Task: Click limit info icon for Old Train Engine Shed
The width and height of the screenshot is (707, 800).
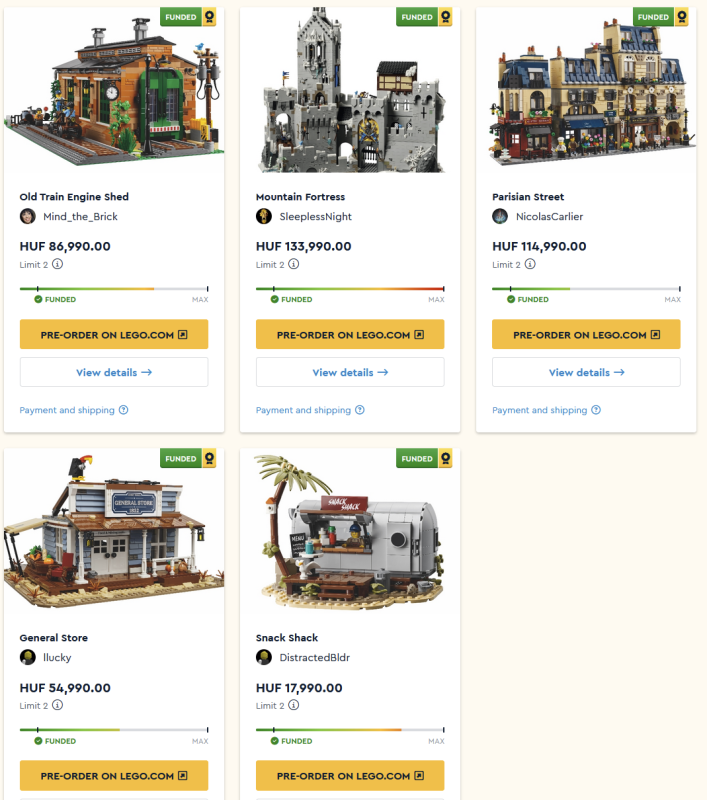Action: pos(58,264)
